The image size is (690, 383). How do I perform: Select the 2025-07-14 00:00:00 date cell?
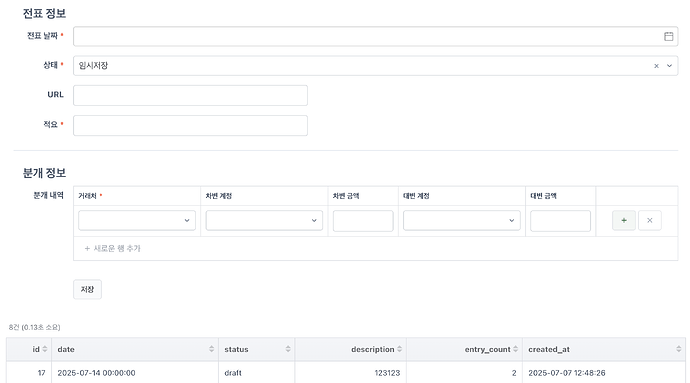tap(135, 373)
